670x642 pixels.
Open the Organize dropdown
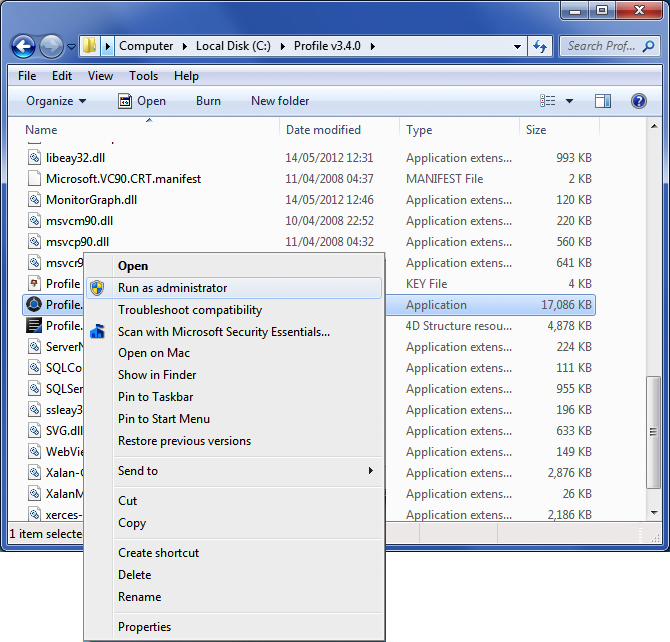click(56, 101)
